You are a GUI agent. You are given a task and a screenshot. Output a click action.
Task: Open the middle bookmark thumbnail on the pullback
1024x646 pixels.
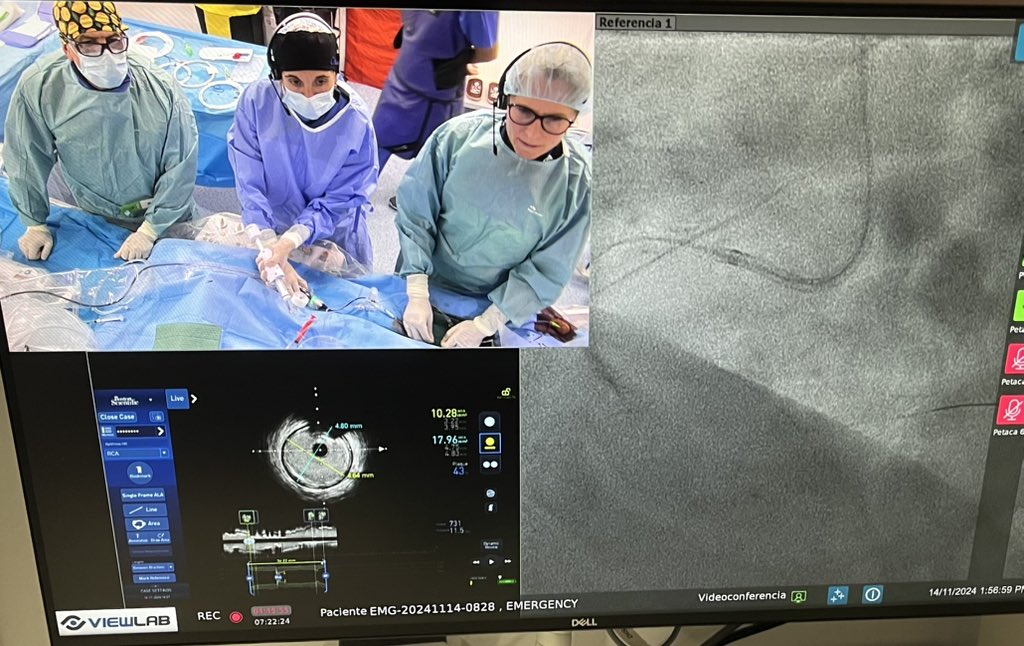tap(310, 515)
